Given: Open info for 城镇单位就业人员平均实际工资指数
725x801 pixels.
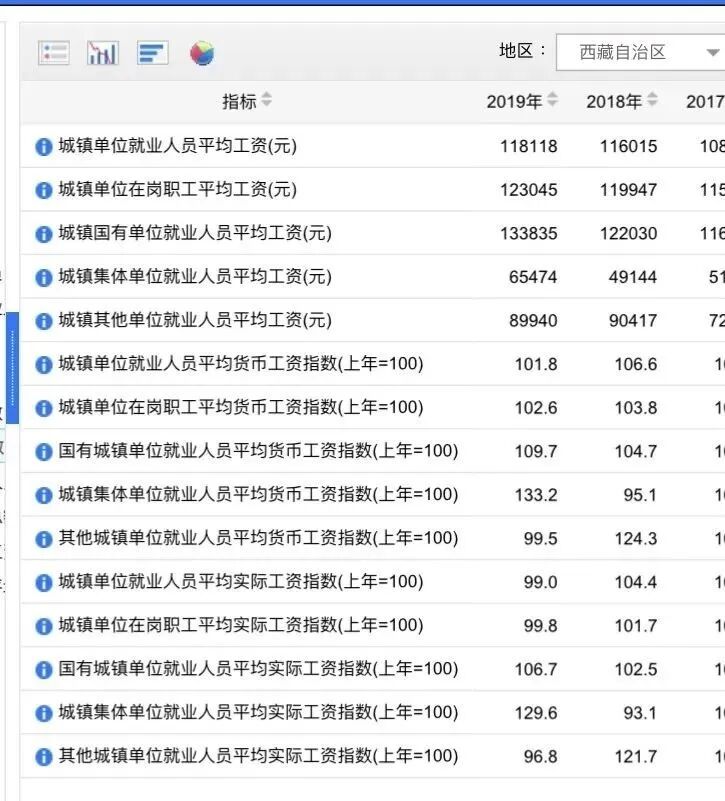Looking at the screenshot, I should pyautogui.click(x=44, y=583).
